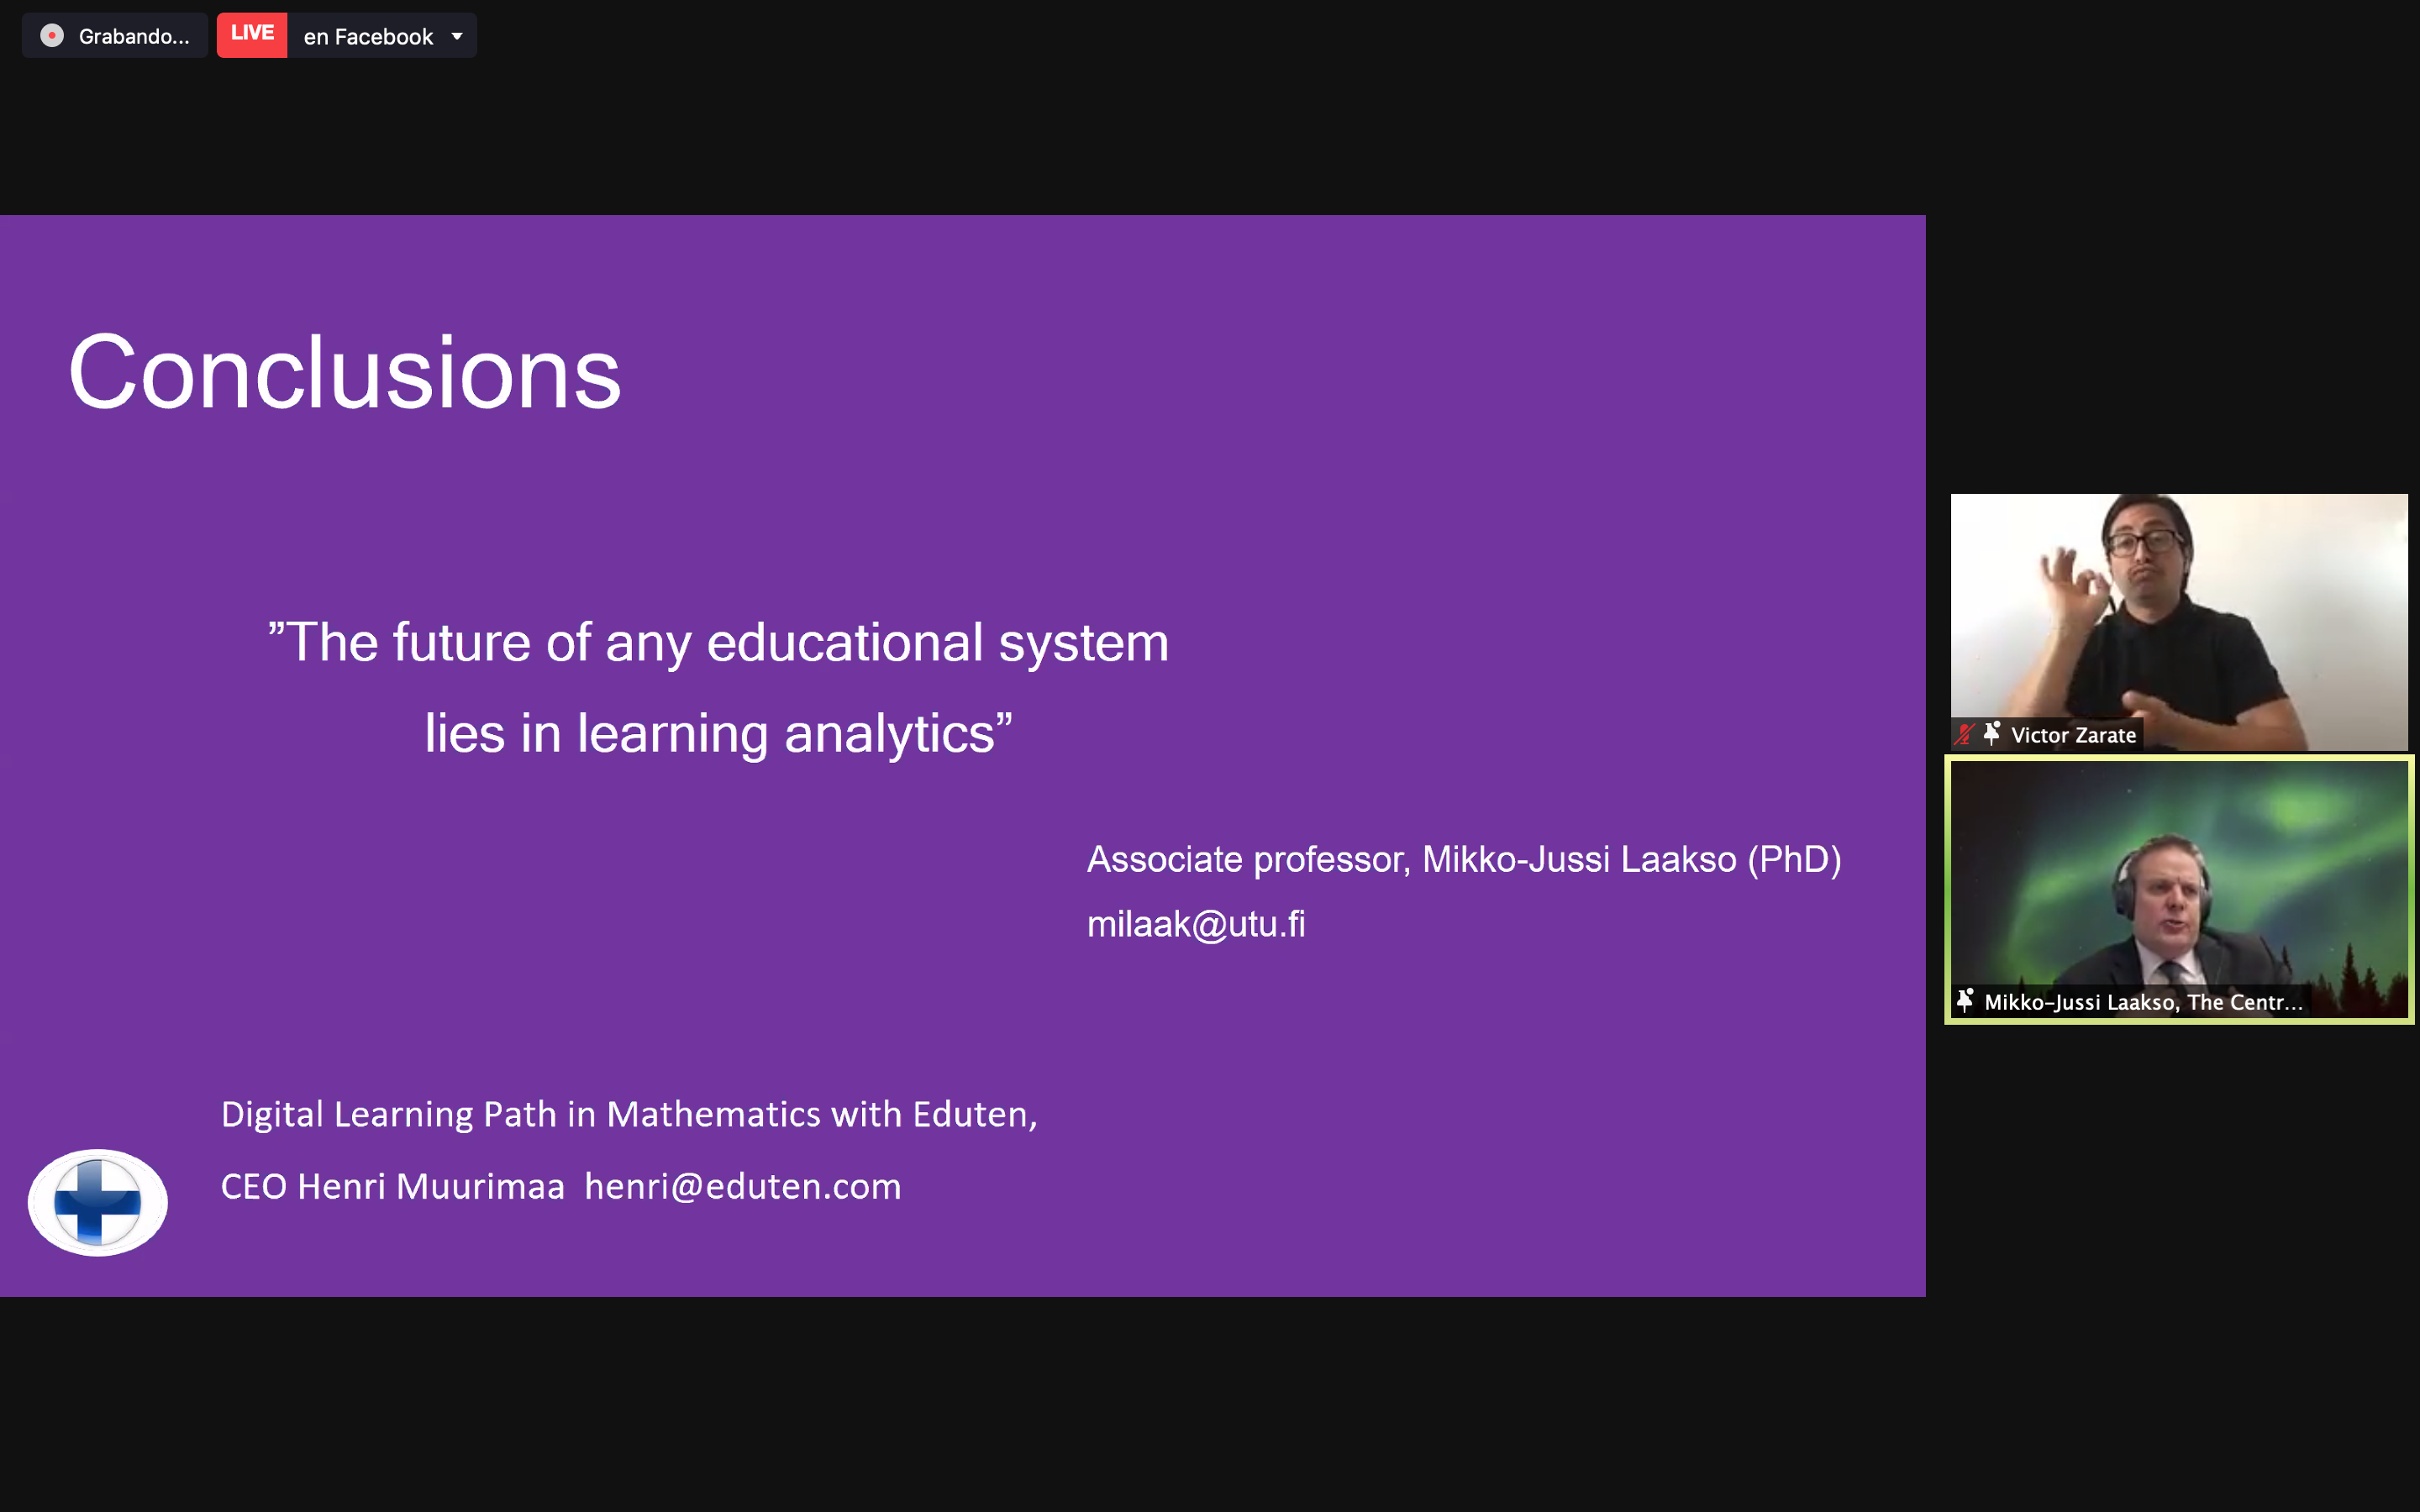Click the "Conclusions" slide title

(x=345, y=373)
